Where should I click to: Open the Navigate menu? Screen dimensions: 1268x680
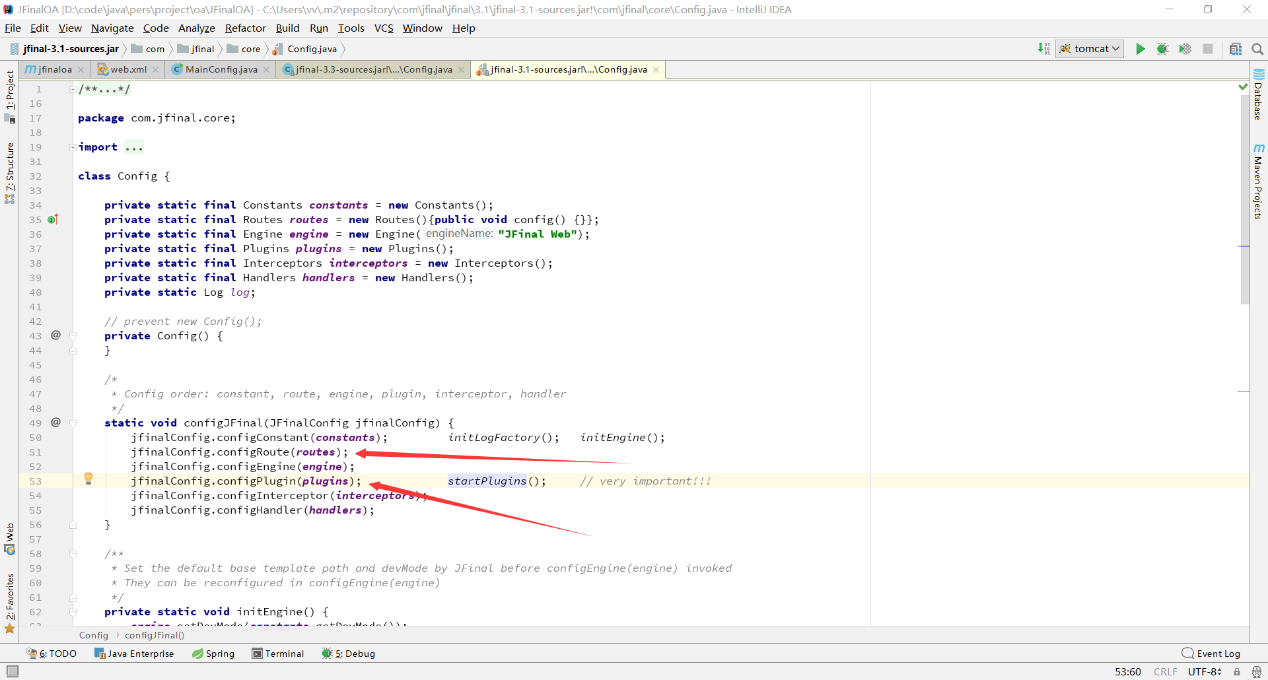(x=112, y=28)
